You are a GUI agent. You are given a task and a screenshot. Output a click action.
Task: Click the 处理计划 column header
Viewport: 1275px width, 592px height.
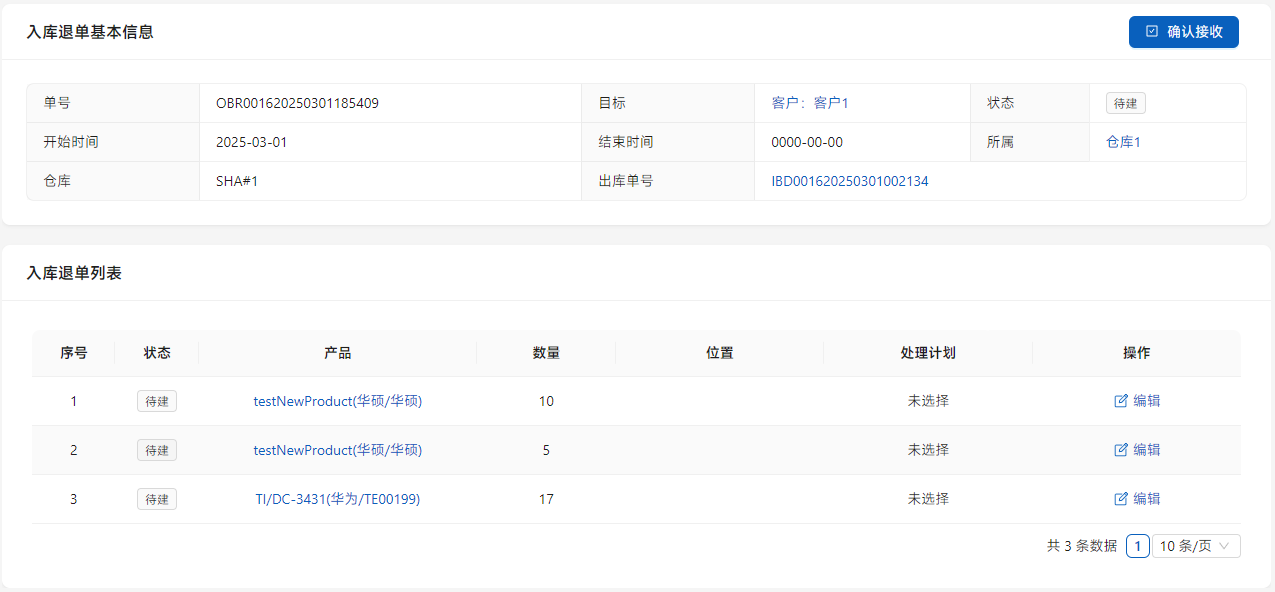[928, 353]
